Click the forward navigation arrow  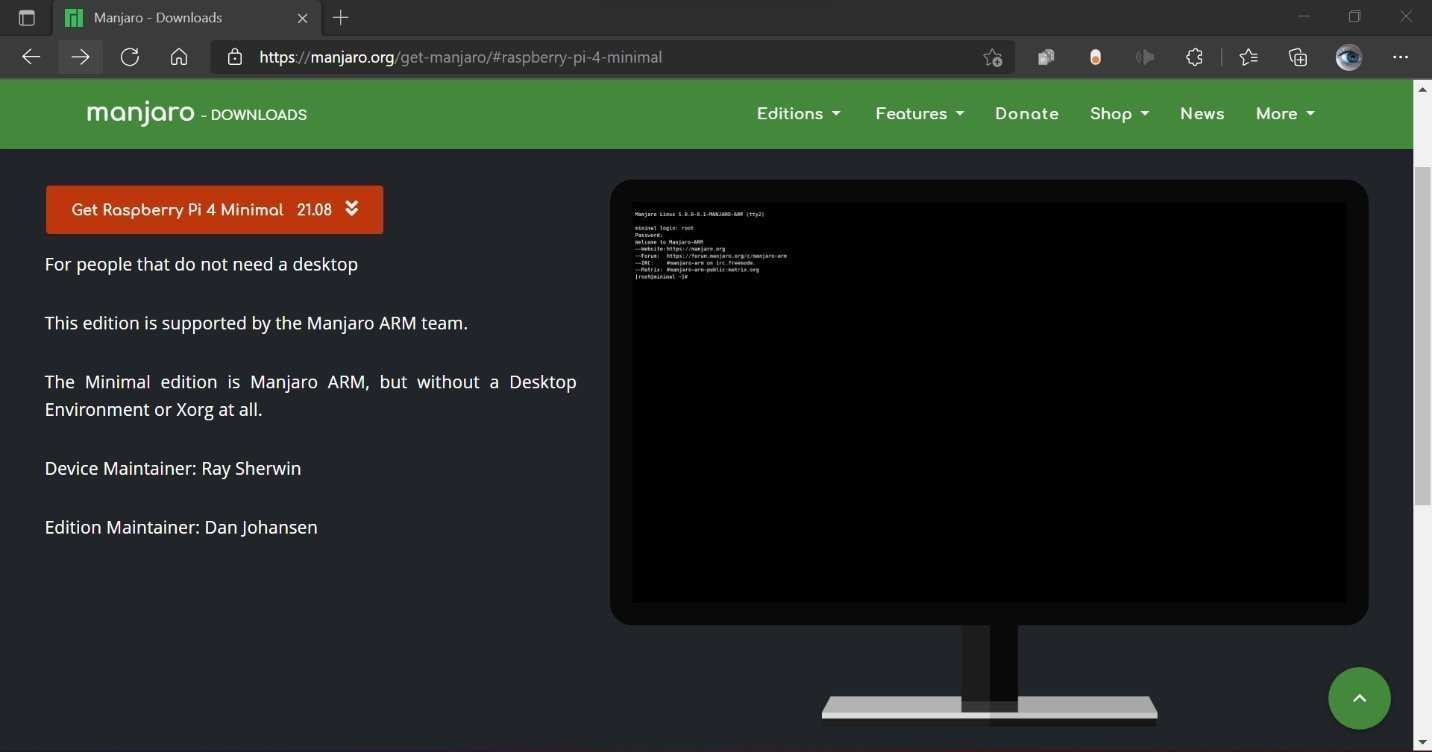pyautogui.click(x=80, y=57)
